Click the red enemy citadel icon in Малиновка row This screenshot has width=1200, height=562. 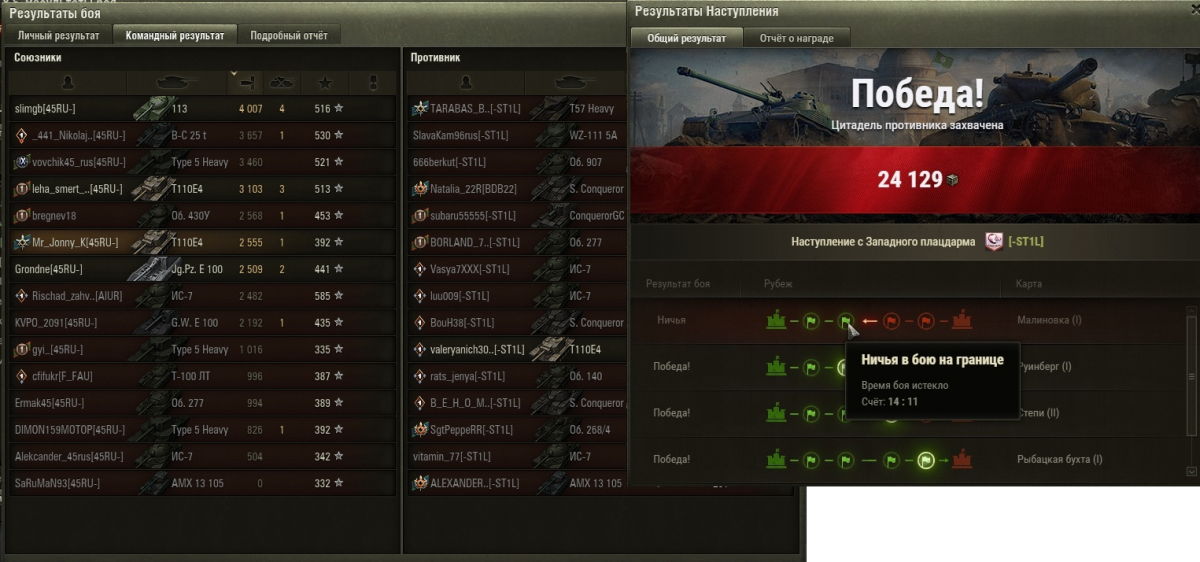(x=962, y=321)
